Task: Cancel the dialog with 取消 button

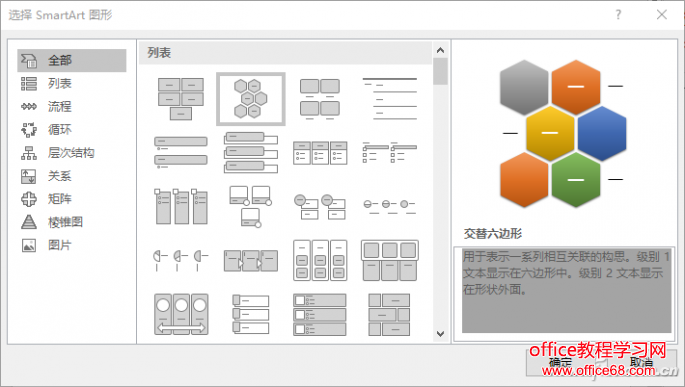Action: (x=641, y=363)
